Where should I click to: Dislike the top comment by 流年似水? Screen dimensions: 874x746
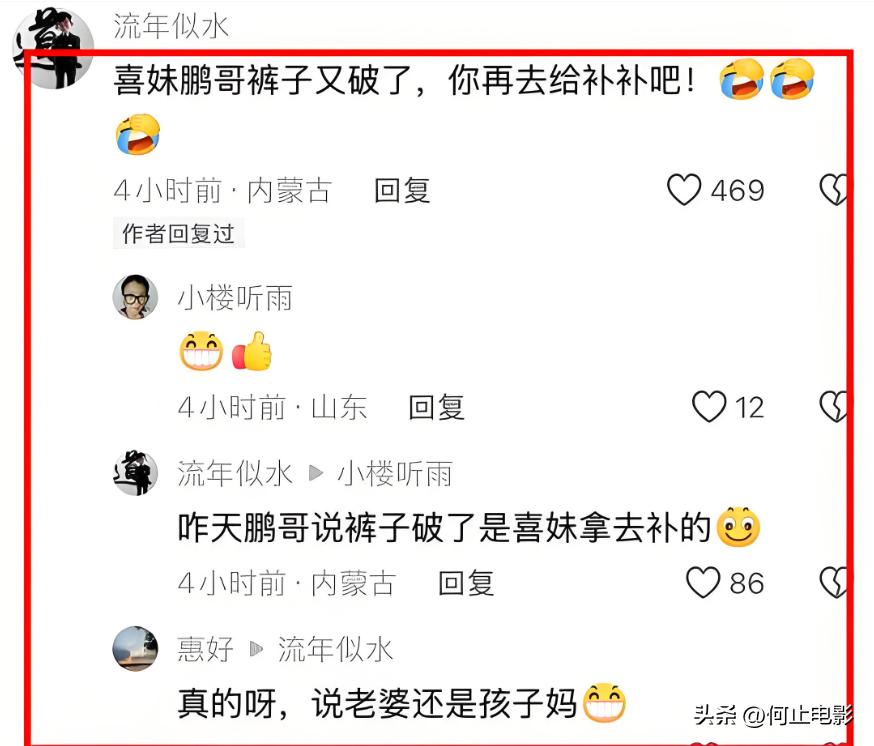[833, 190]
